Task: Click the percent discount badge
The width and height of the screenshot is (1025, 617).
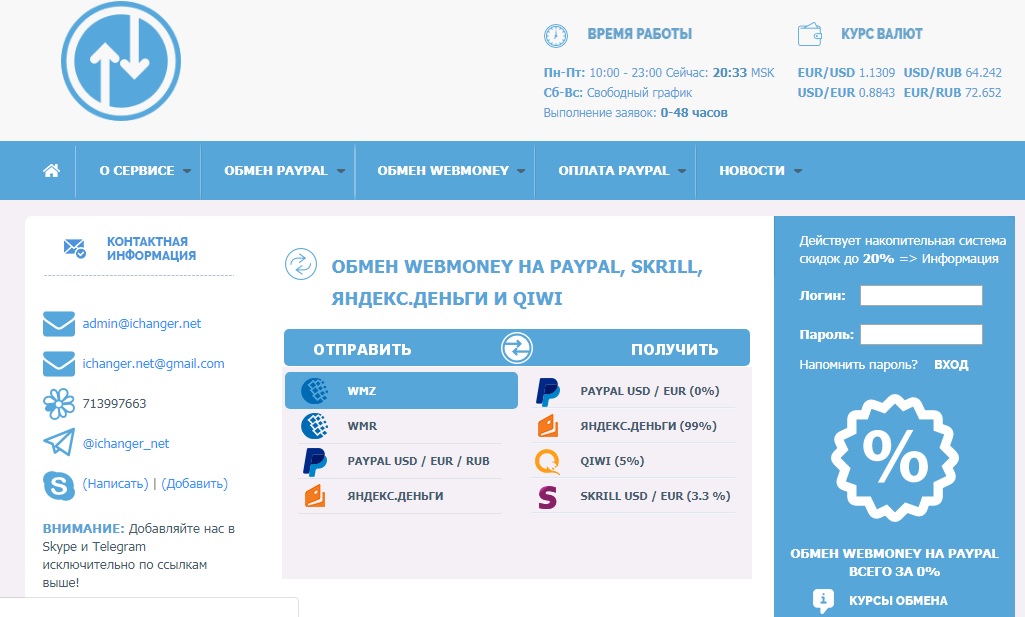Action: (894, 458)
